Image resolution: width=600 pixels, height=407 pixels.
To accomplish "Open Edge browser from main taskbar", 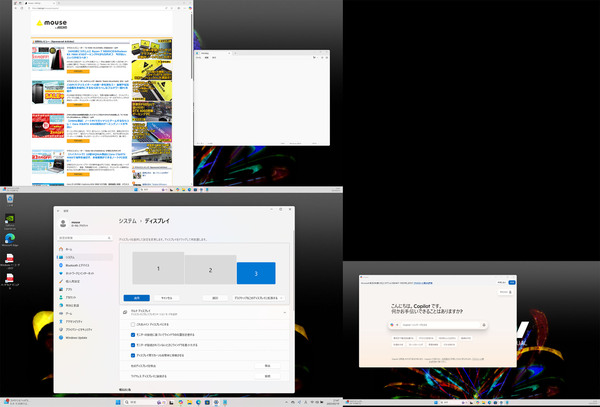I will [x=198, y=402].
